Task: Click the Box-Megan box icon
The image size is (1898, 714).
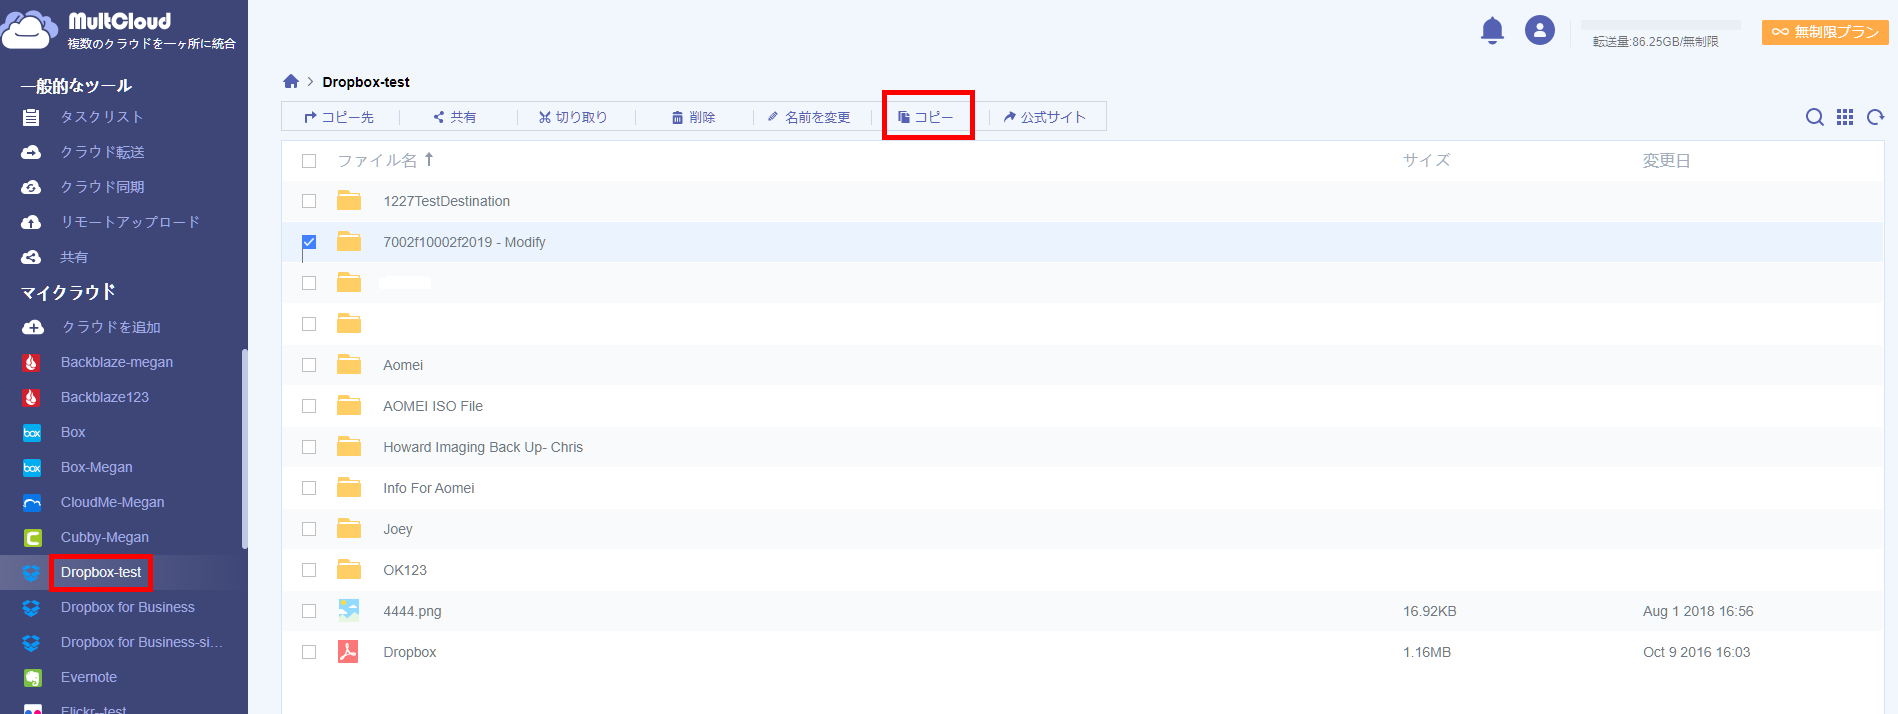Action: (x=32, y=467)
